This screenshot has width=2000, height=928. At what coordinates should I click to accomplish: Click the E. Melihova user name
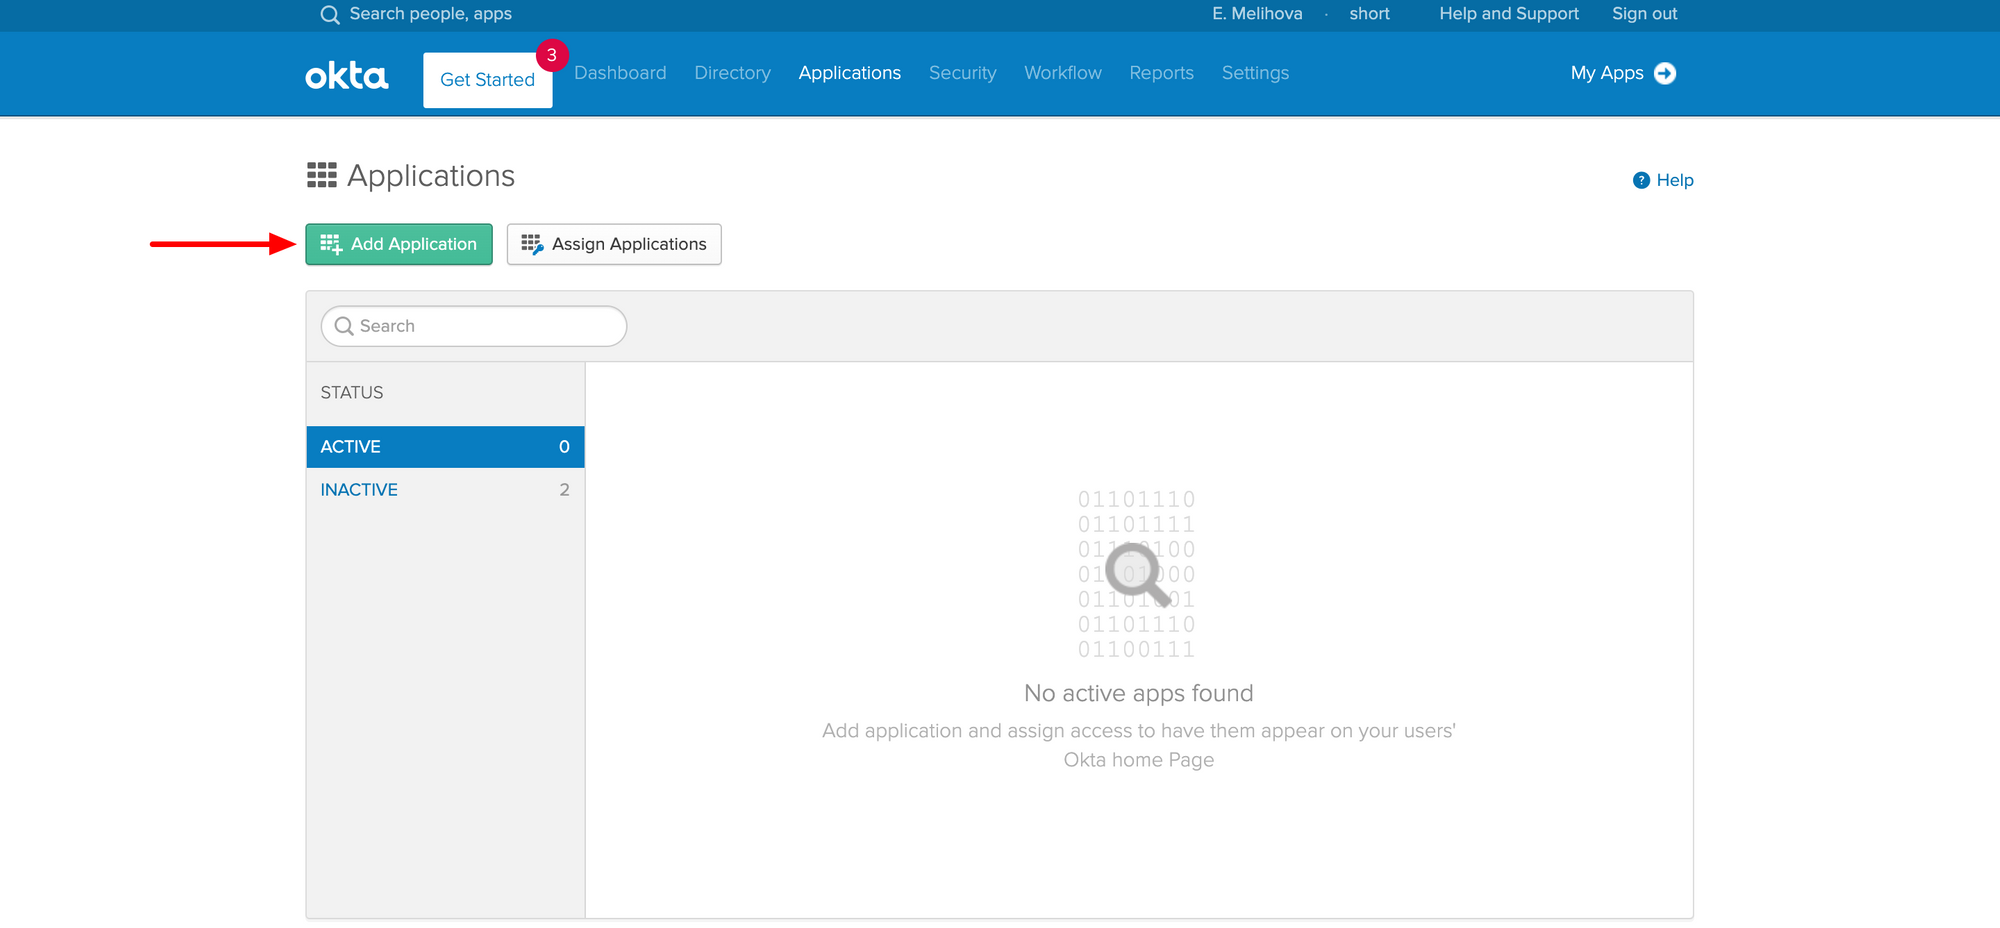click(x=1258, y=14)
